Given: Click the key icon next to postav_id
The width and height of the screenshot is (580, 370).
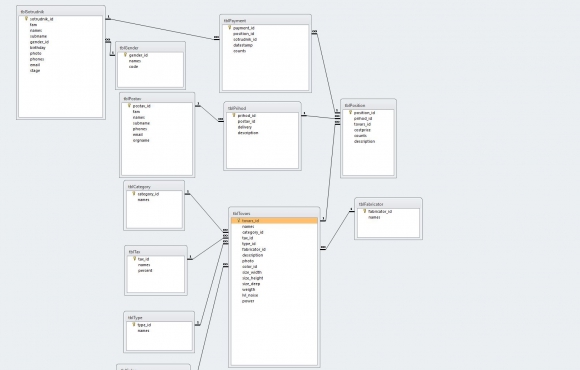Looking at the screenshot, I should click(129, 105).
